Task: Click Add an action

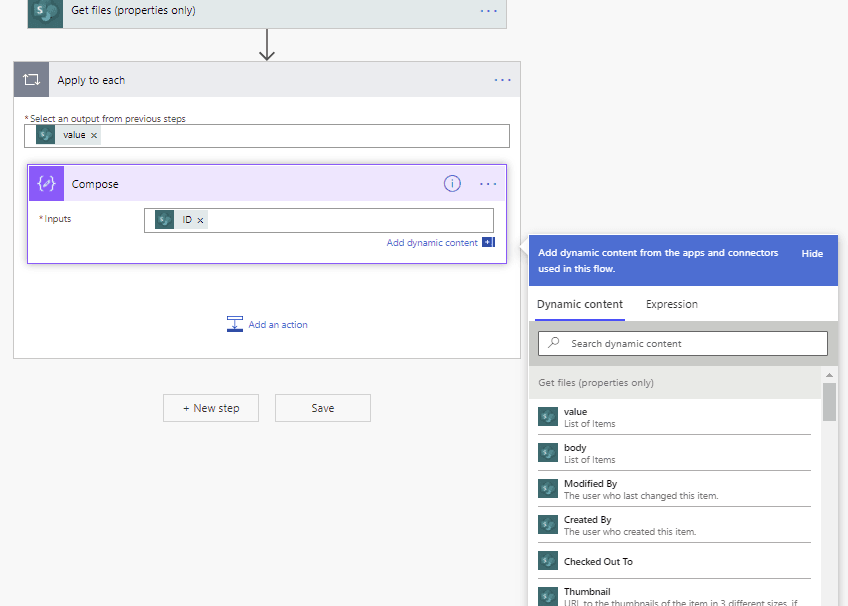Action: pyautogui.click(x=267, y=324)
